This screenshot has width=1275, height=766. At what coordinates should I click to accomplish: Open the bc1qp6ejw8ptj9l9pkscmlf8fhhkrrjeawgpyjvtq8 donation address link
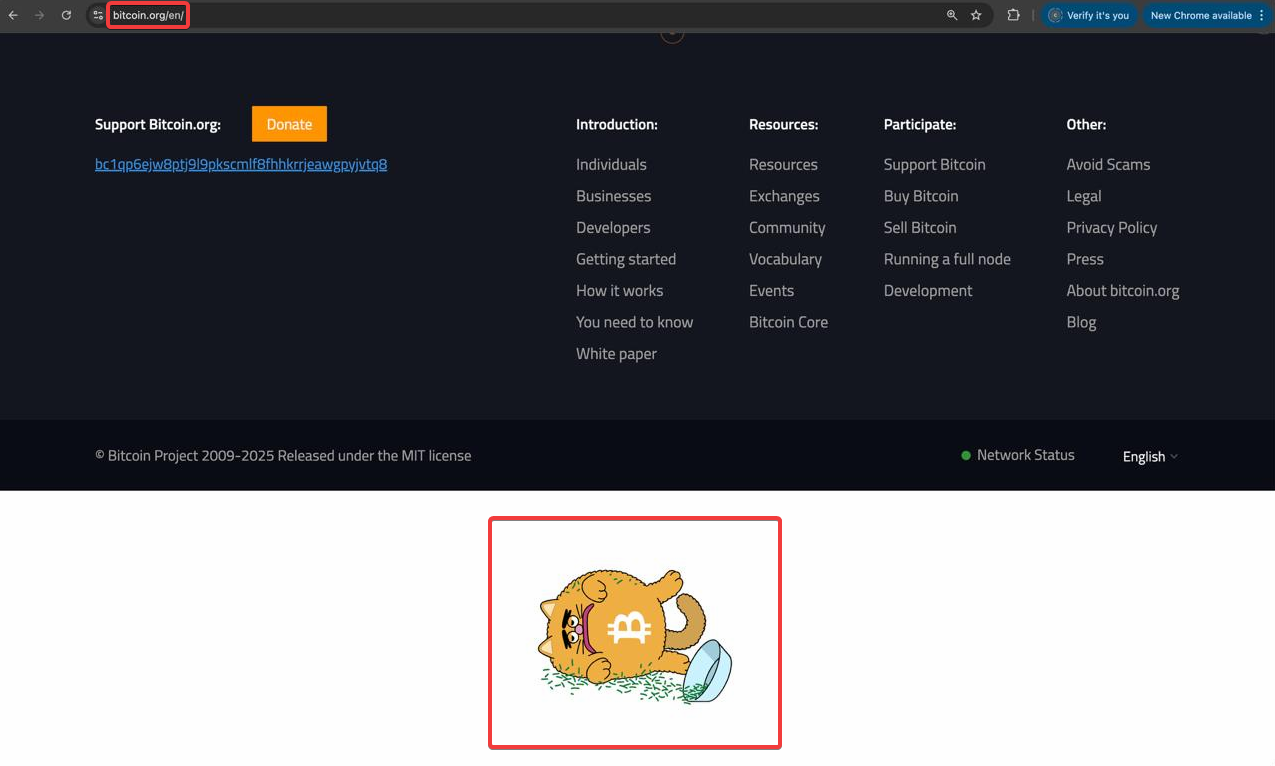[x=241, y=164]
